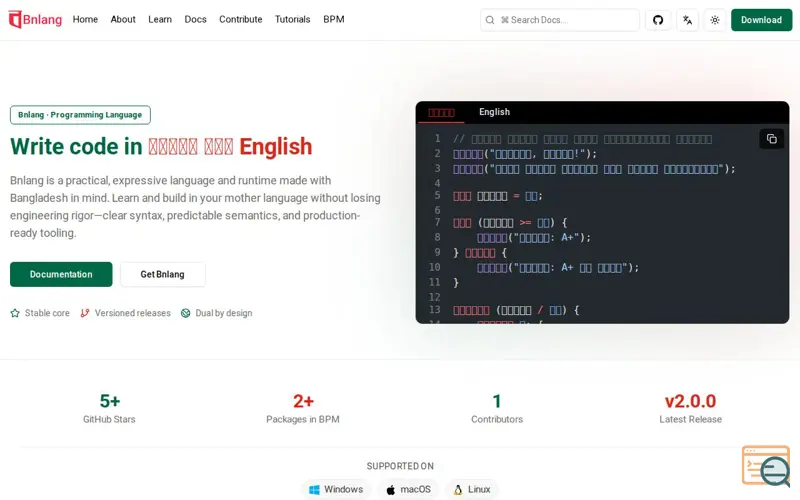The height and width of the screenshot is (500, 800).
Task: Click the star icon beside Stable core
Action: (x=15, y=313)
